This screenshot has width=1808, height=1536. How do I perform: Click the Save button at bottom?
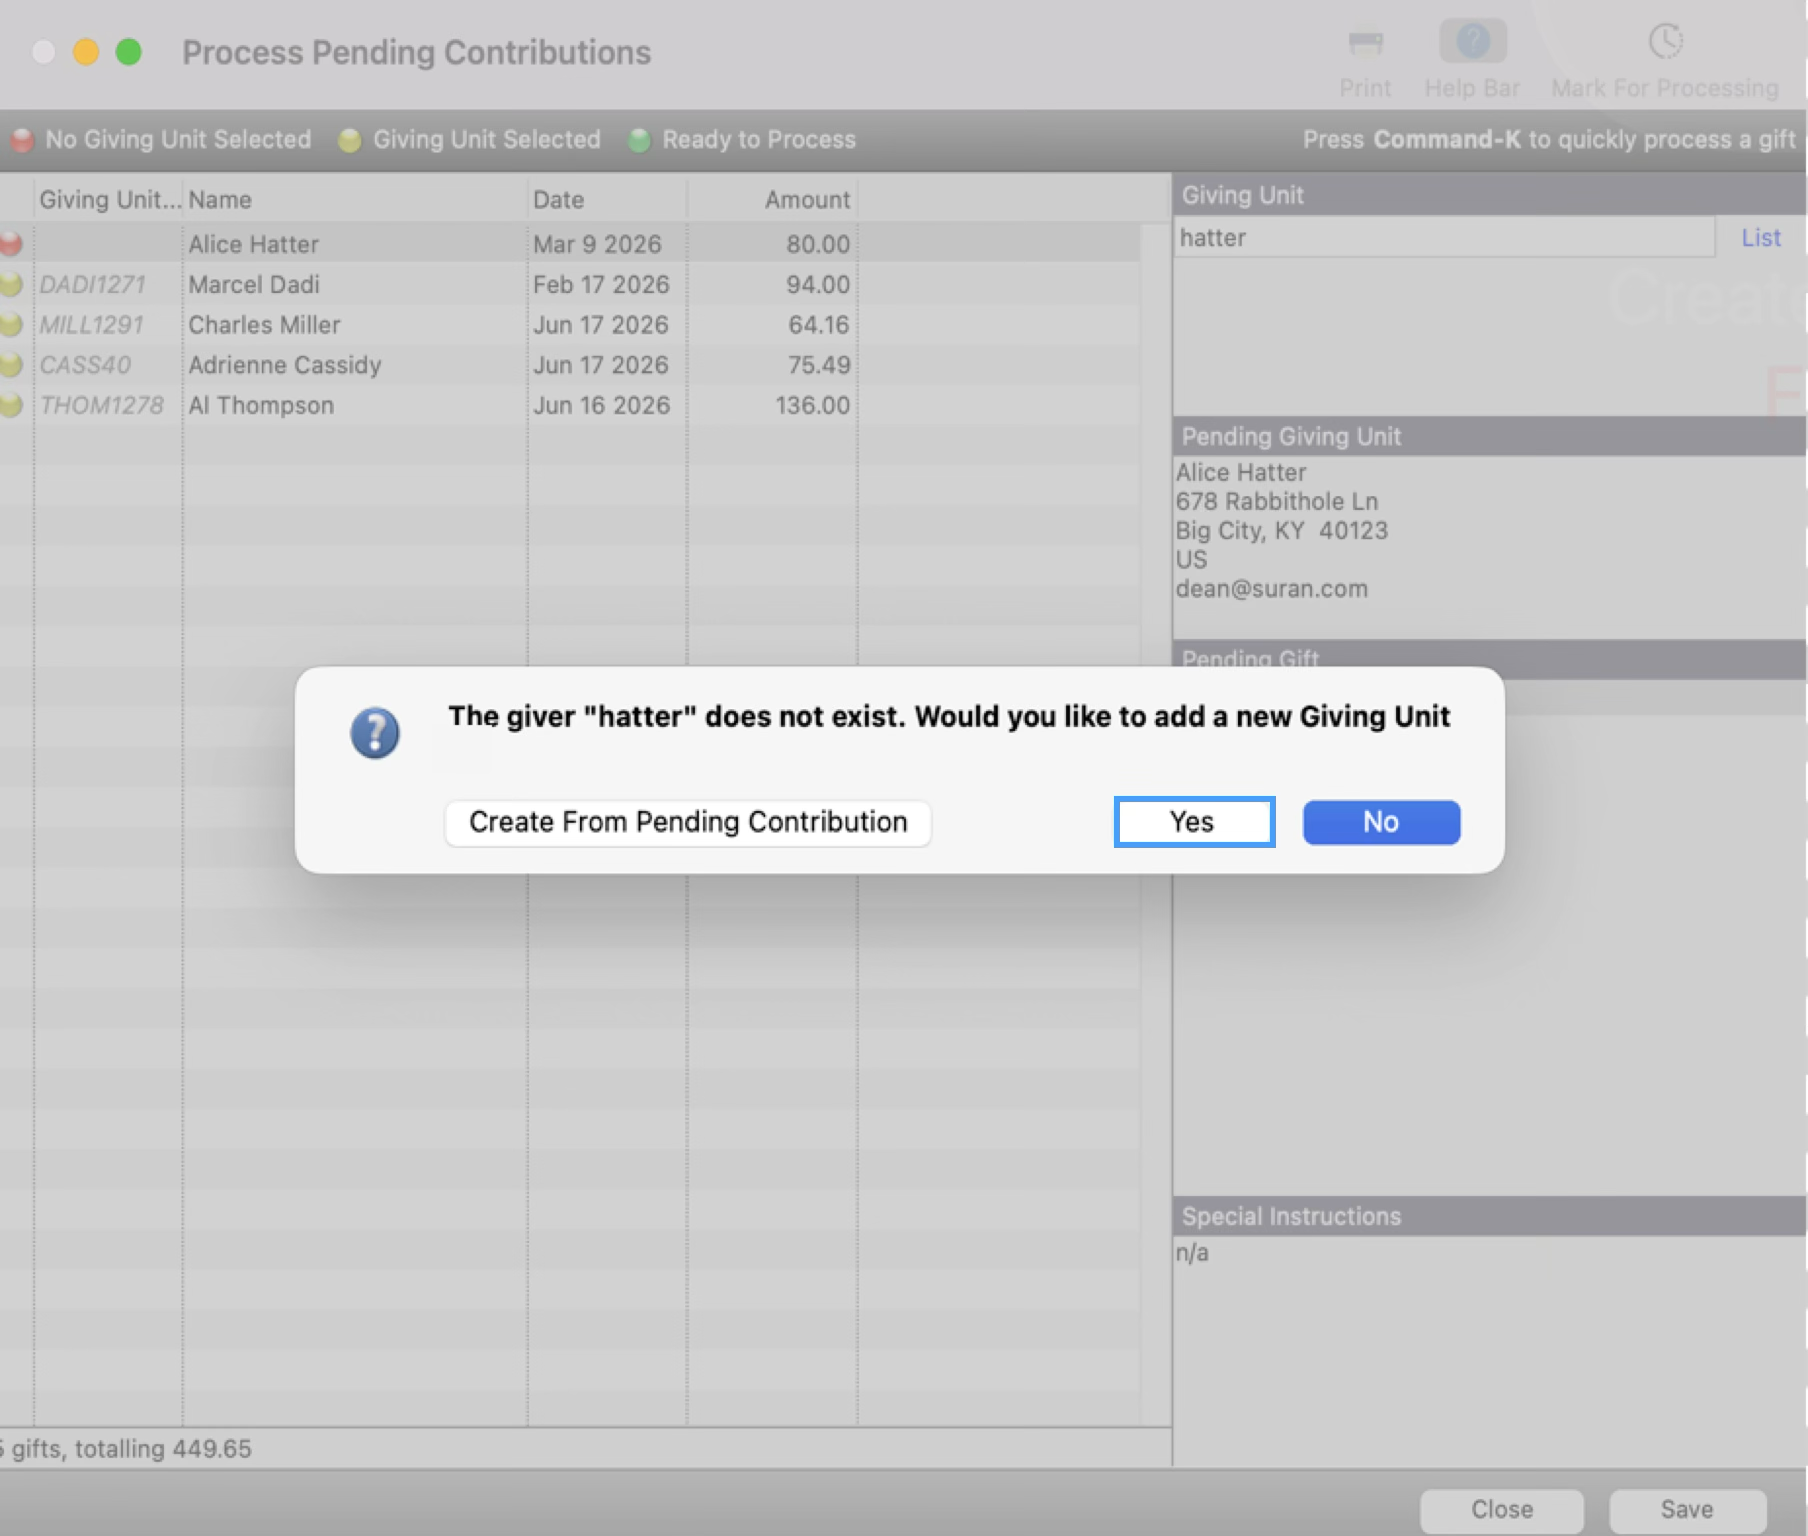tap(1687, 1509)
